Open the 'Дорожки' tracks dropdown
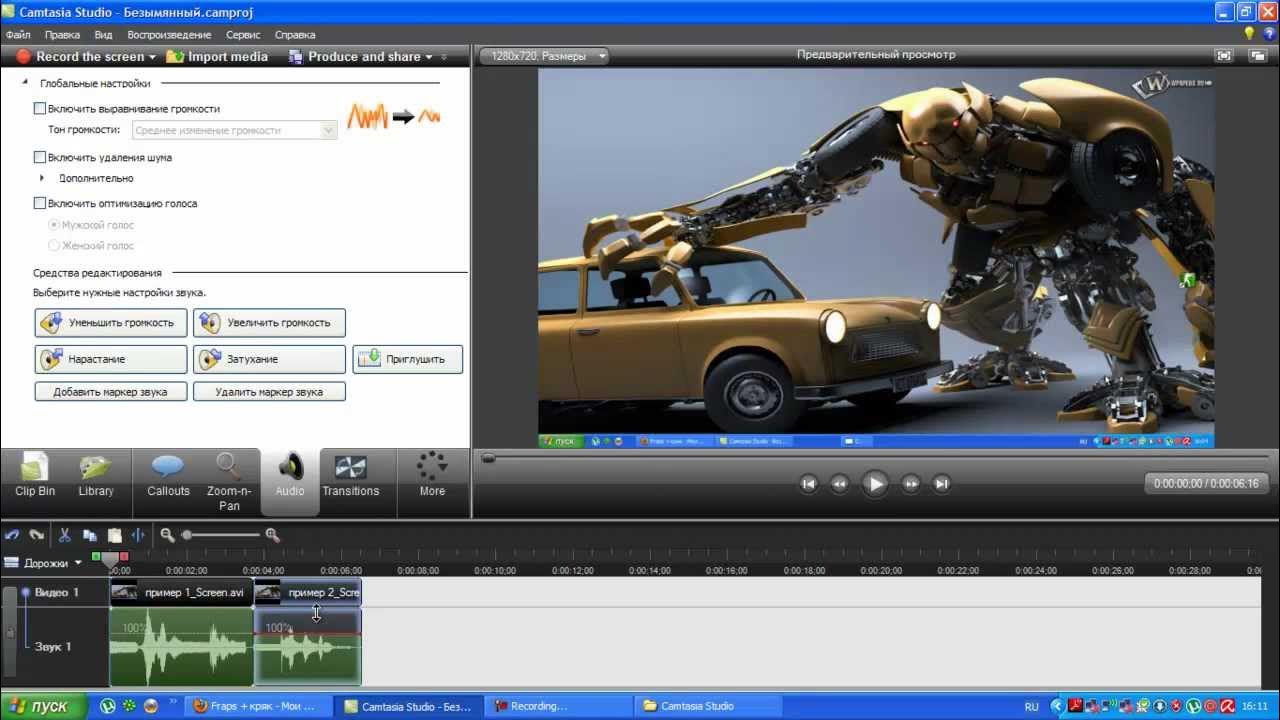The width and height of the screenshot is (1280, 720). 43,563
